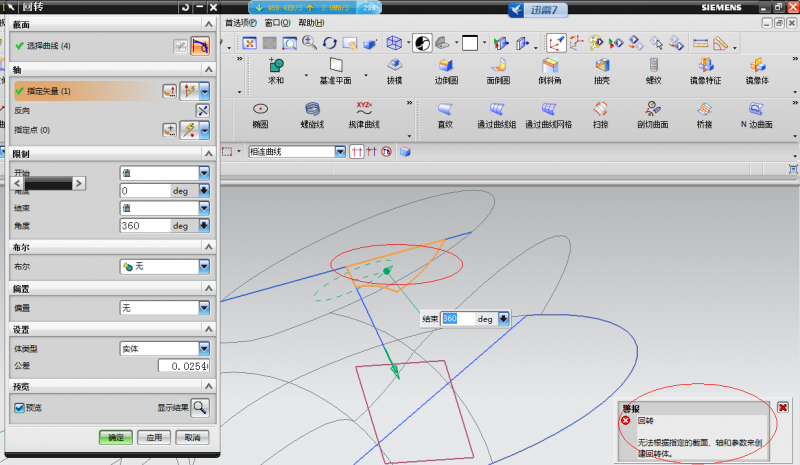Click the 反向 reverse direction icon
The height and width of the screenshot is (465, 800).
(203, 110)
